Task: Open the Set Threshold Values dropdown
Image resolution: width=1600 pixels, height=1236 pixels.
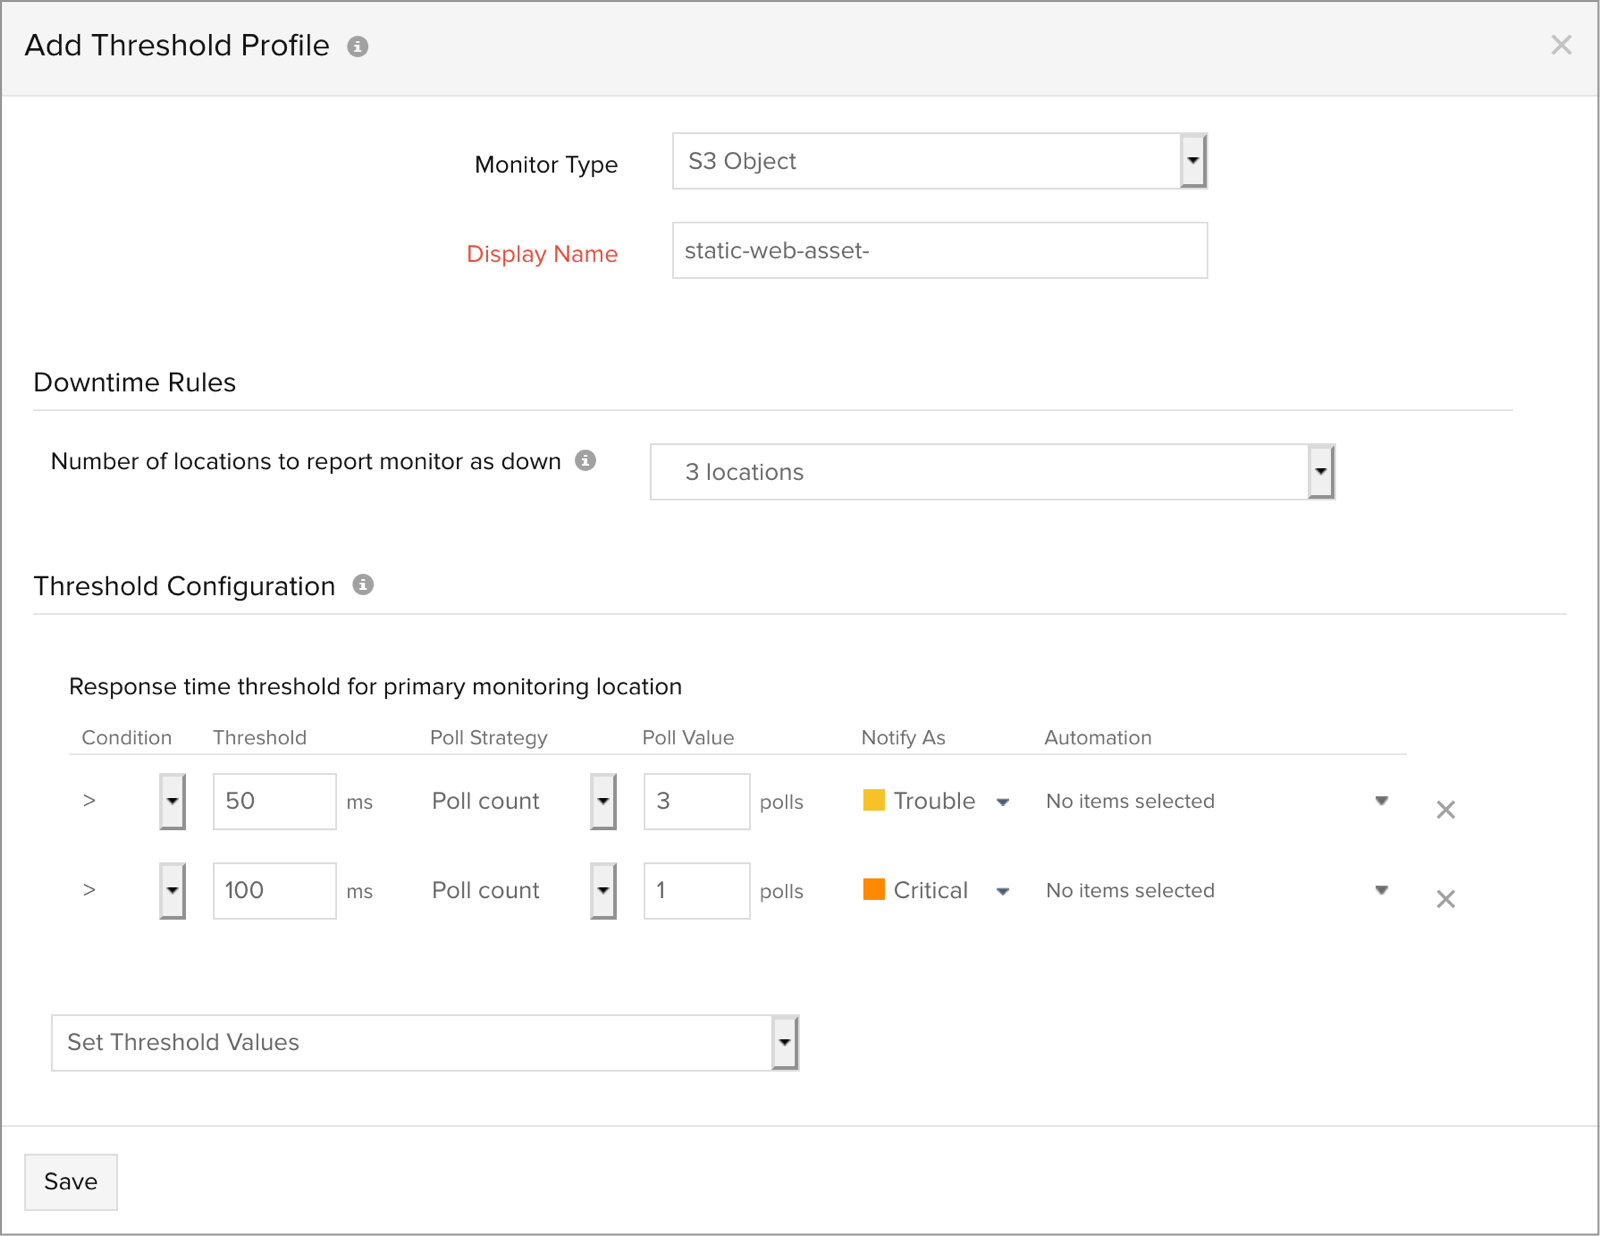Action: point(783,1042)
